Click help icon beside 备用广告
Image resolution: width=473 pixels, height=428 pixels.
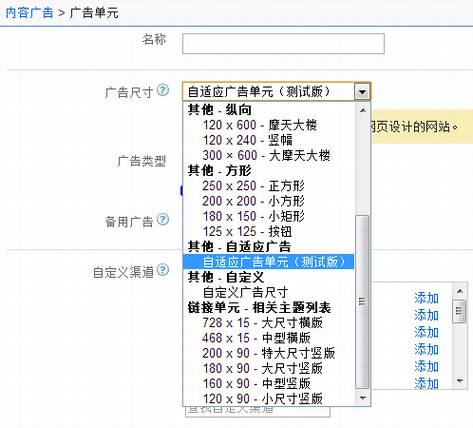(x=163, y=219)
